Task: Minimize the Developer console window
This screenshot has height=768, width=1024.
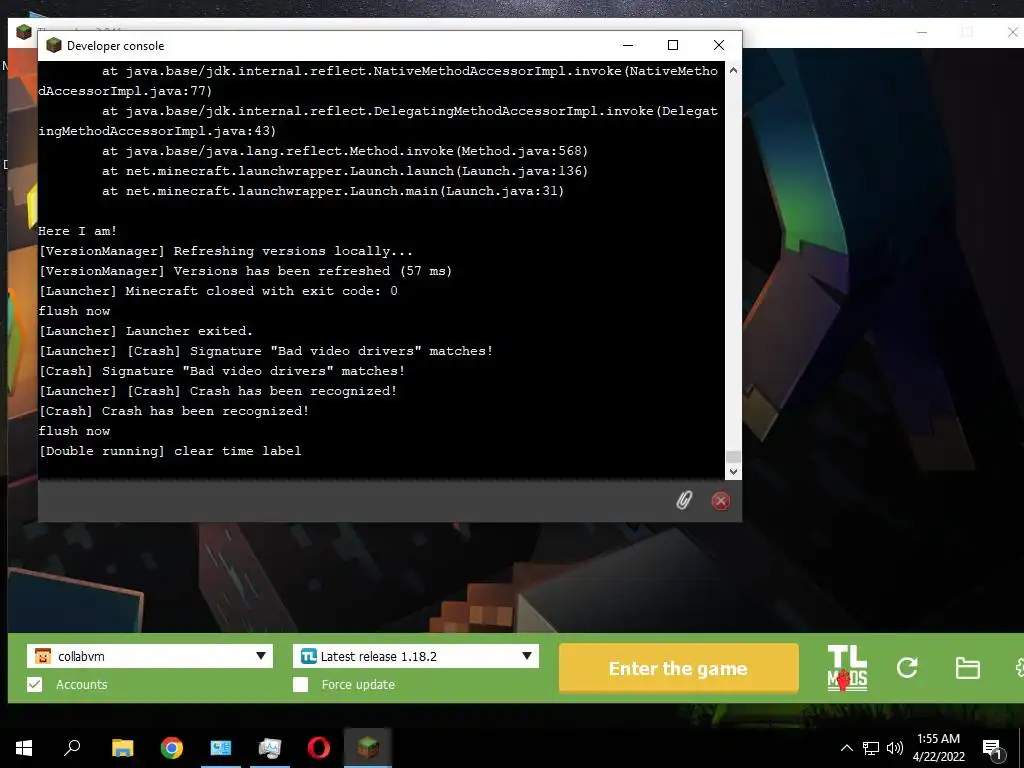Action: click(628, 45)
